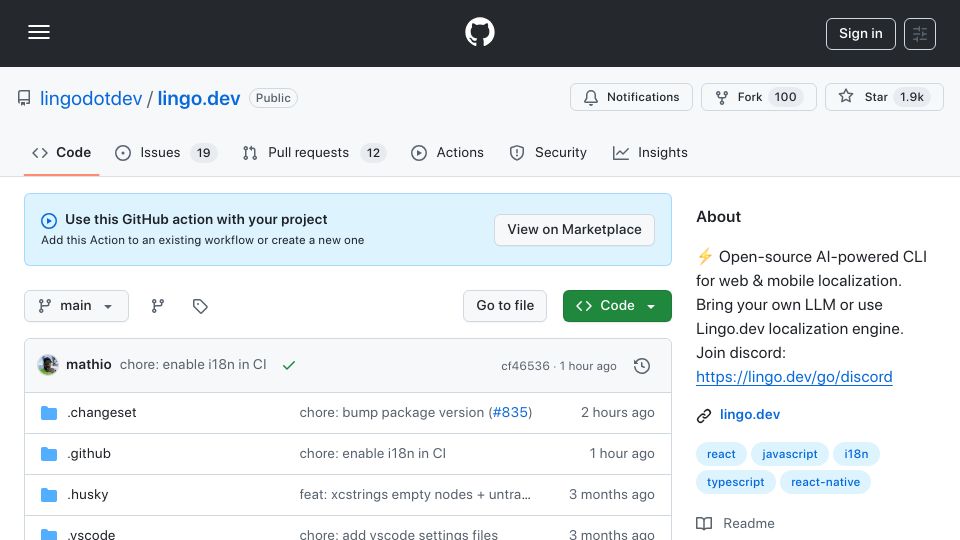
Task: Open the lingo.dev repository name link
Action: coord(198,98)
